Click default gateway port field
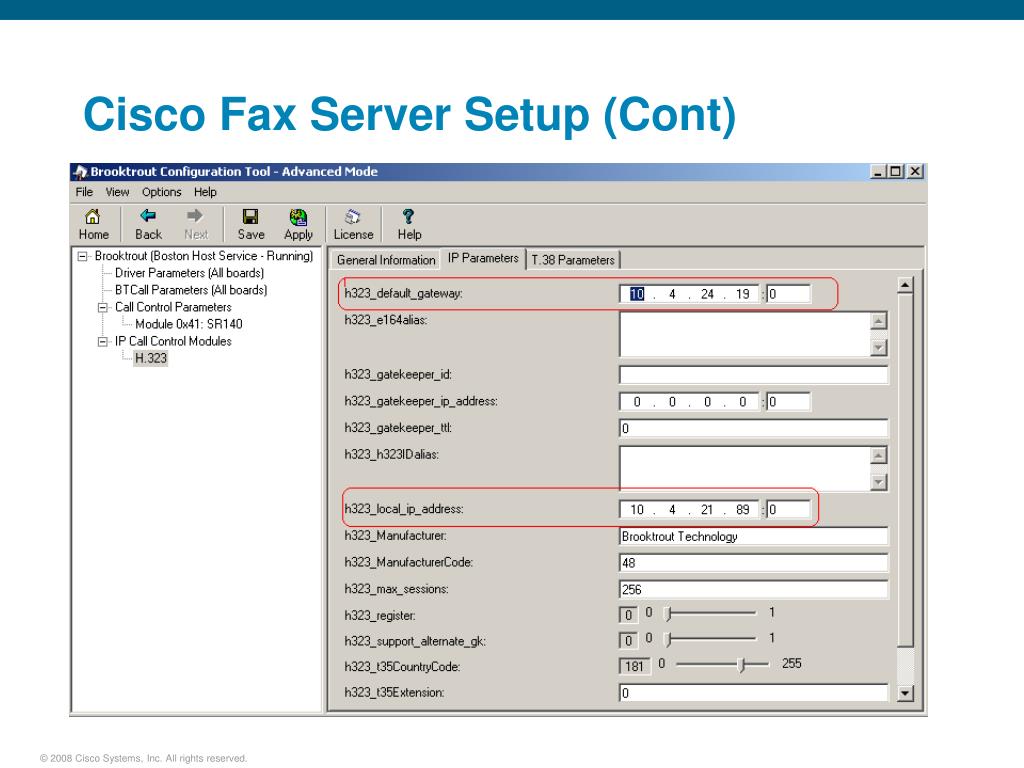This screenshot has height=768, width=1024. coord(788,294)
